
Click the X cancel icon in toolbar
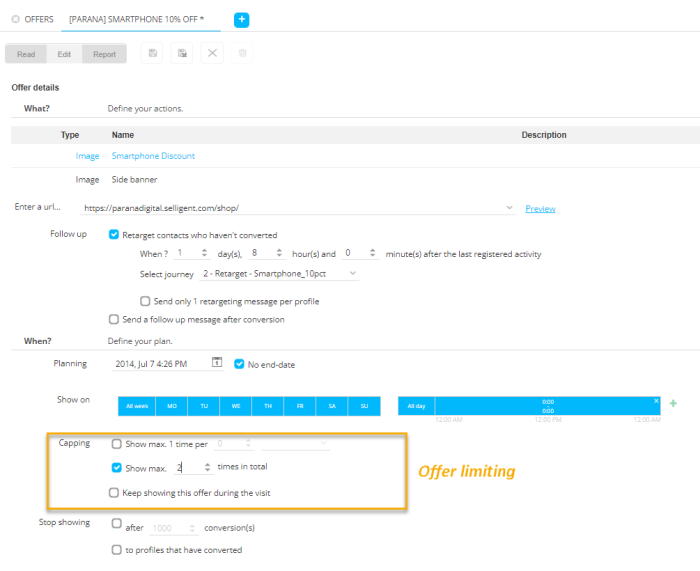(x=212, y=54)
